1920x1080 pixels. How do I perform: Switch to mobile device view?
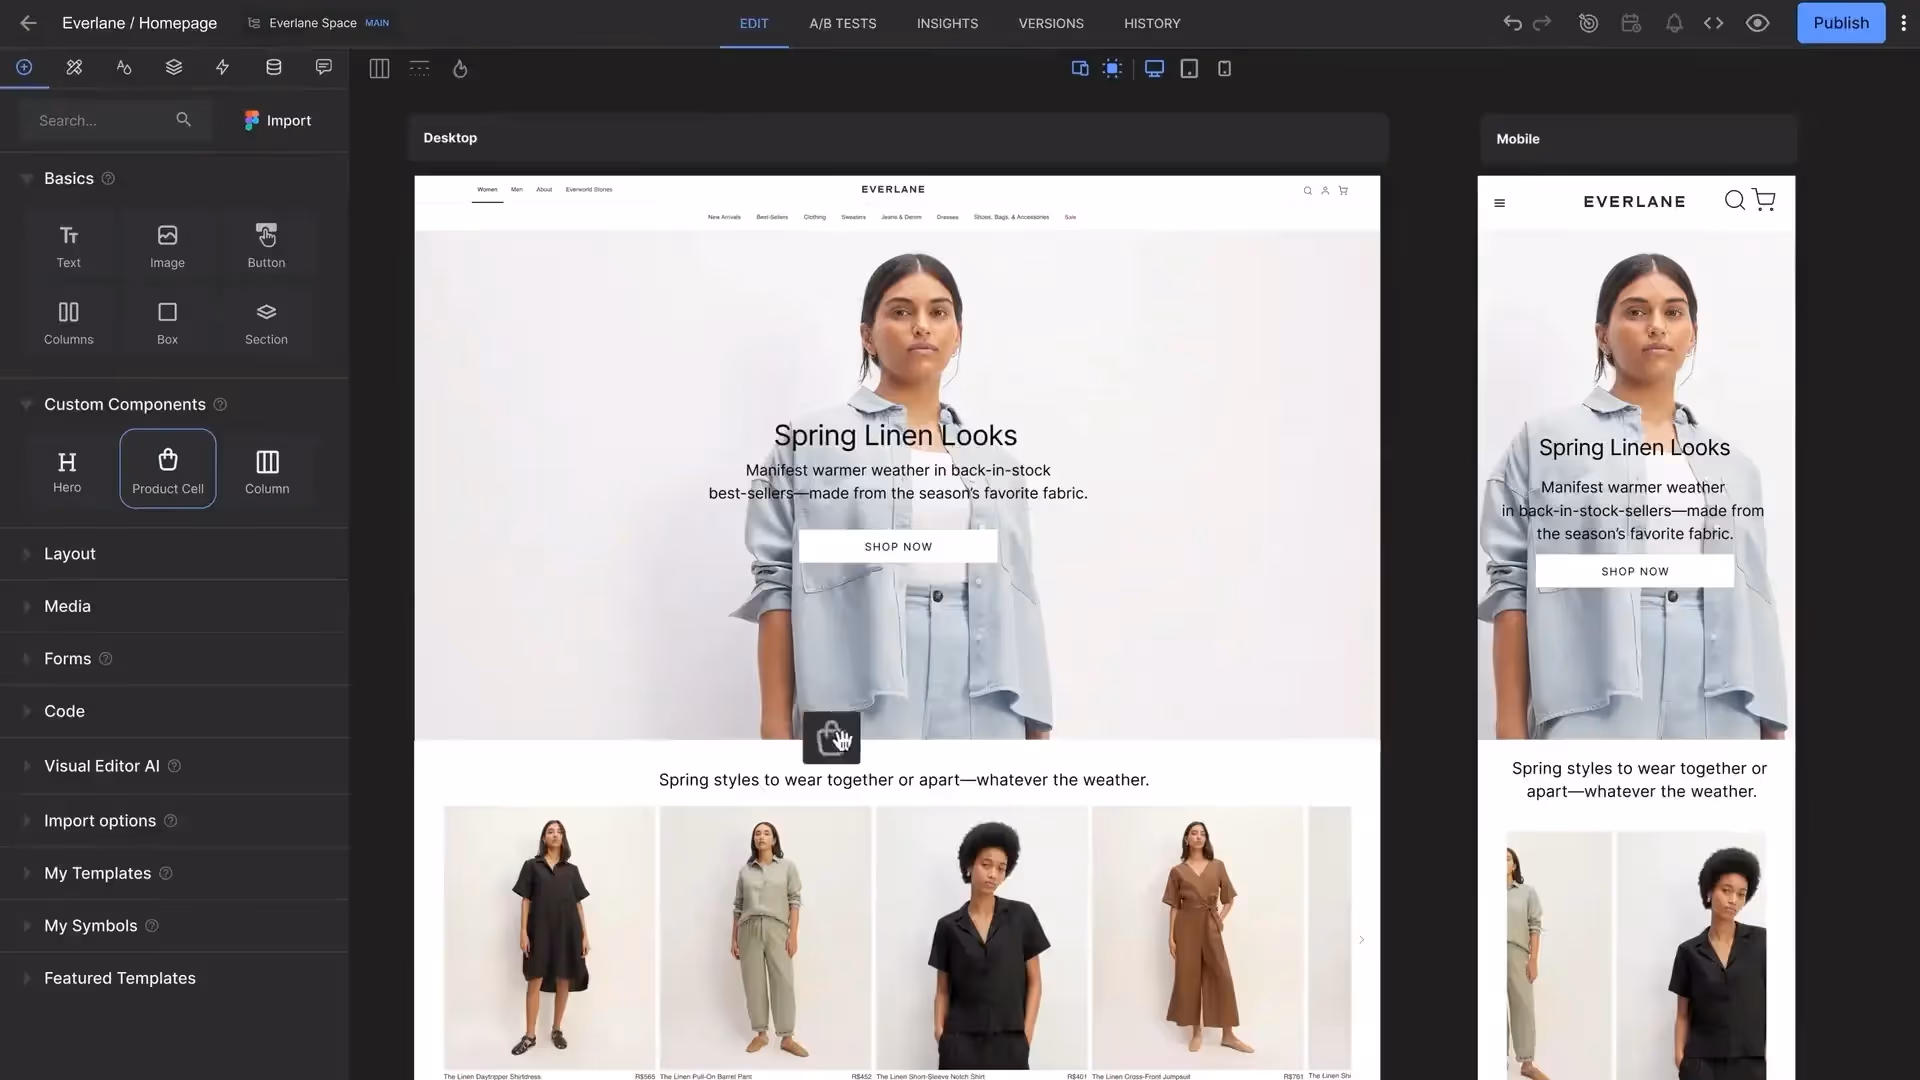pyautogui.click(x=1224, y=69)
